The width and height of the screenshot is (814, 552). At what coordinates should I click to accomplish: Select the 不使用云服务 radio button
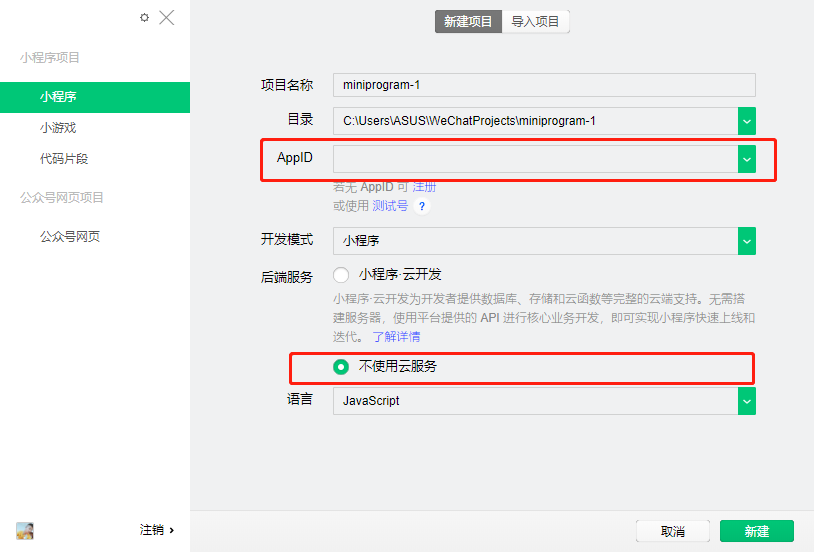(x=341, y=367)
